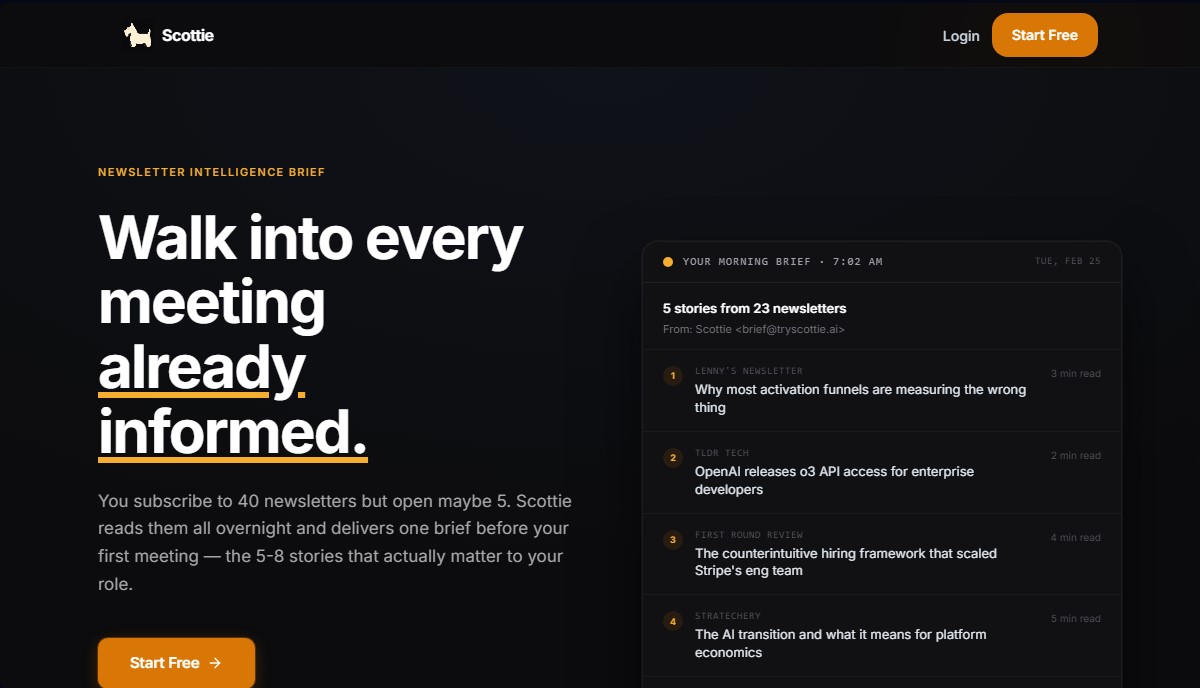Click the Scottie brand name in header
The width and height of the screenshot is (1200, 688).
[188, 35]
